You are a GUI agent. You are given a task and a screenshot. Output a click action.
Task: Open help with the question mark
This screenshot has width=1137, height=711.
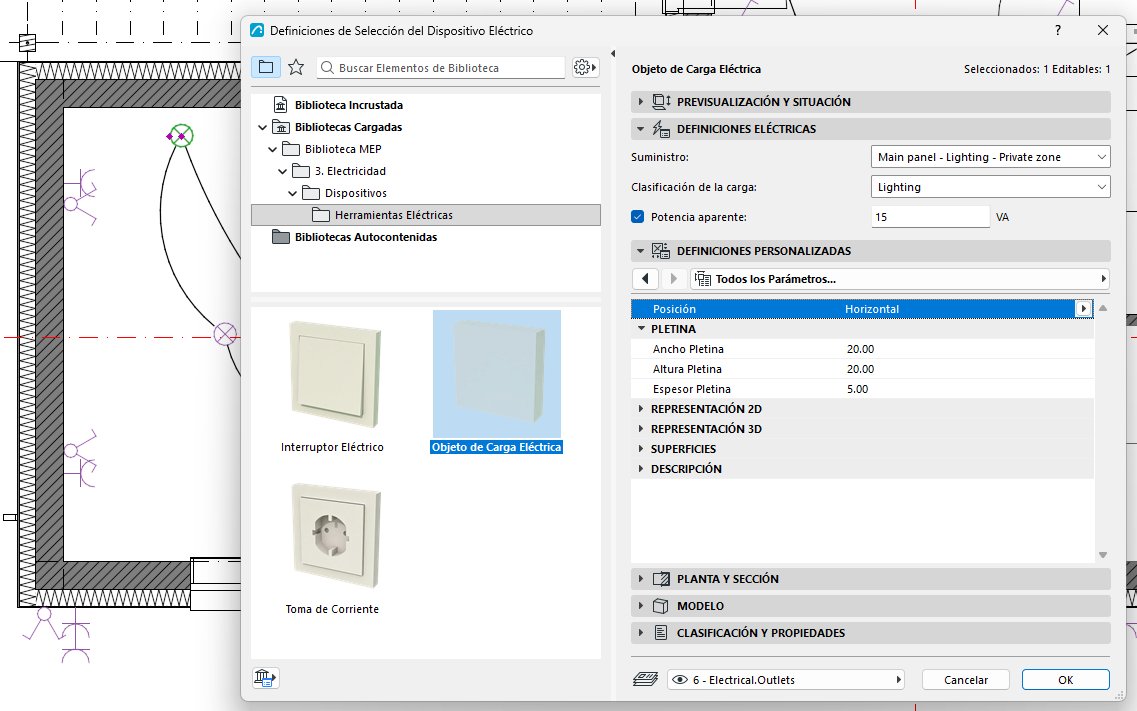(1058, 30)
